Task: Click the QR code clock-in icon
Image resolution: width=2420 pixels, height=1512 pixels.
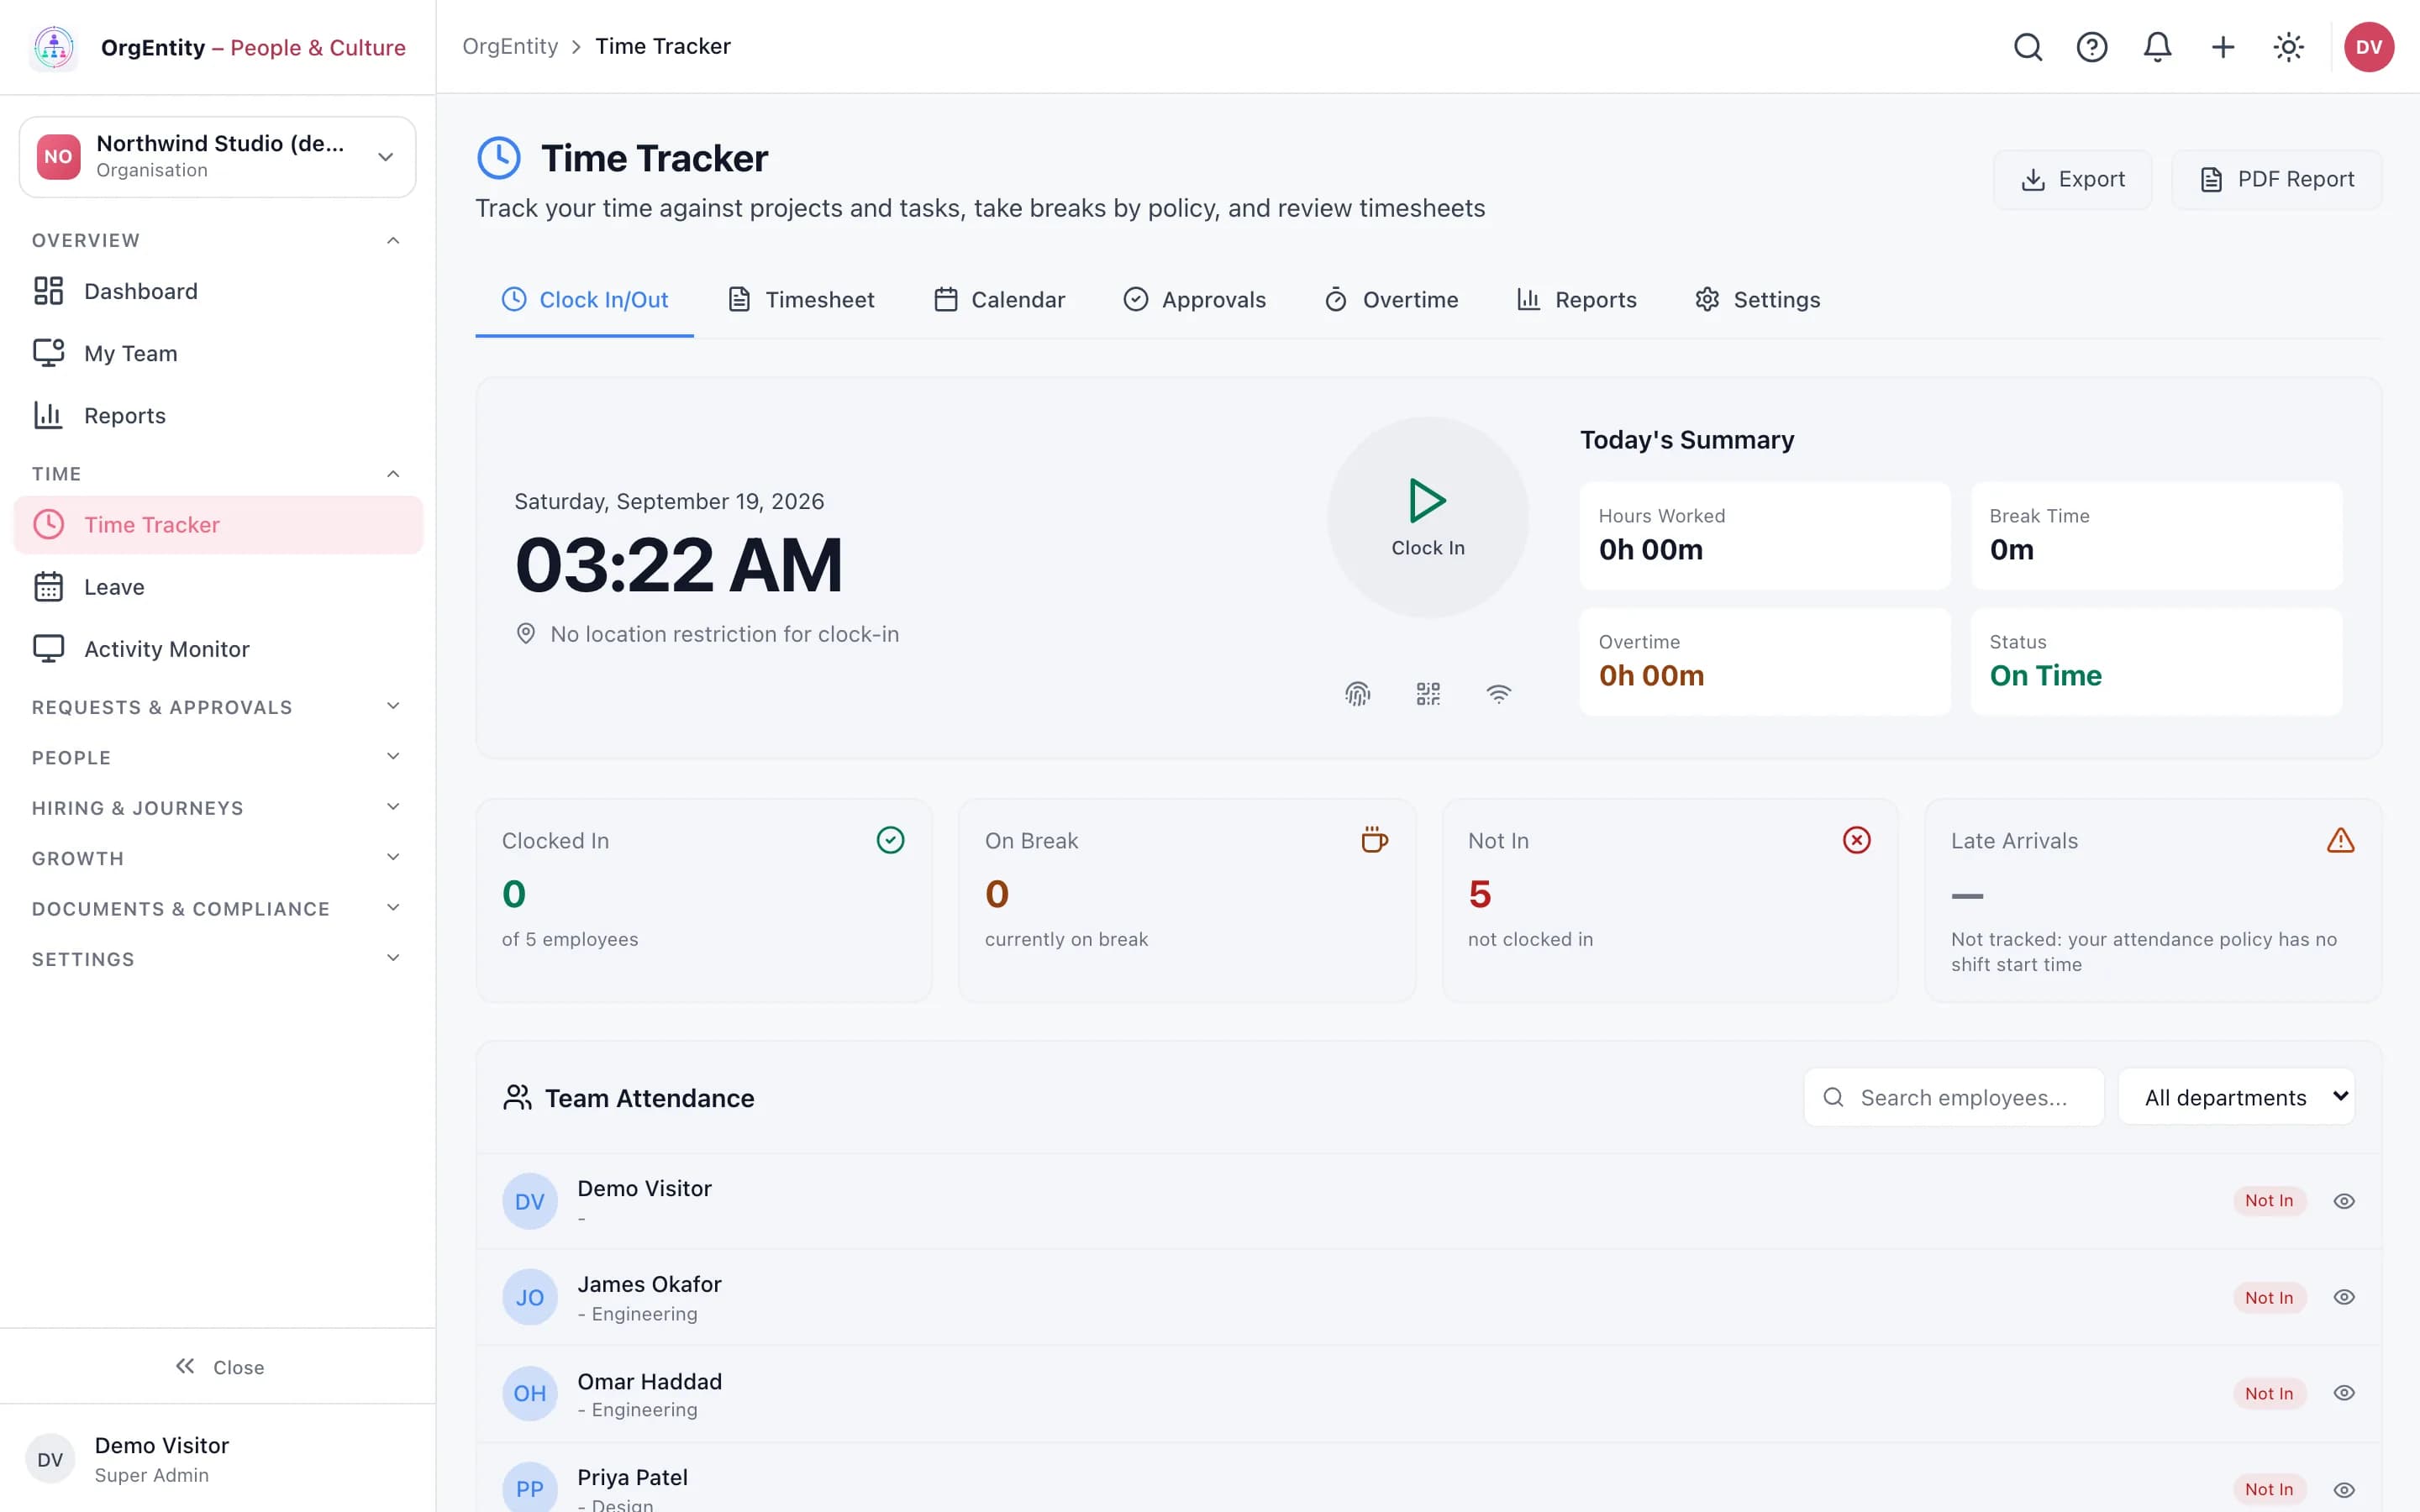Action: coord(1428,693)
